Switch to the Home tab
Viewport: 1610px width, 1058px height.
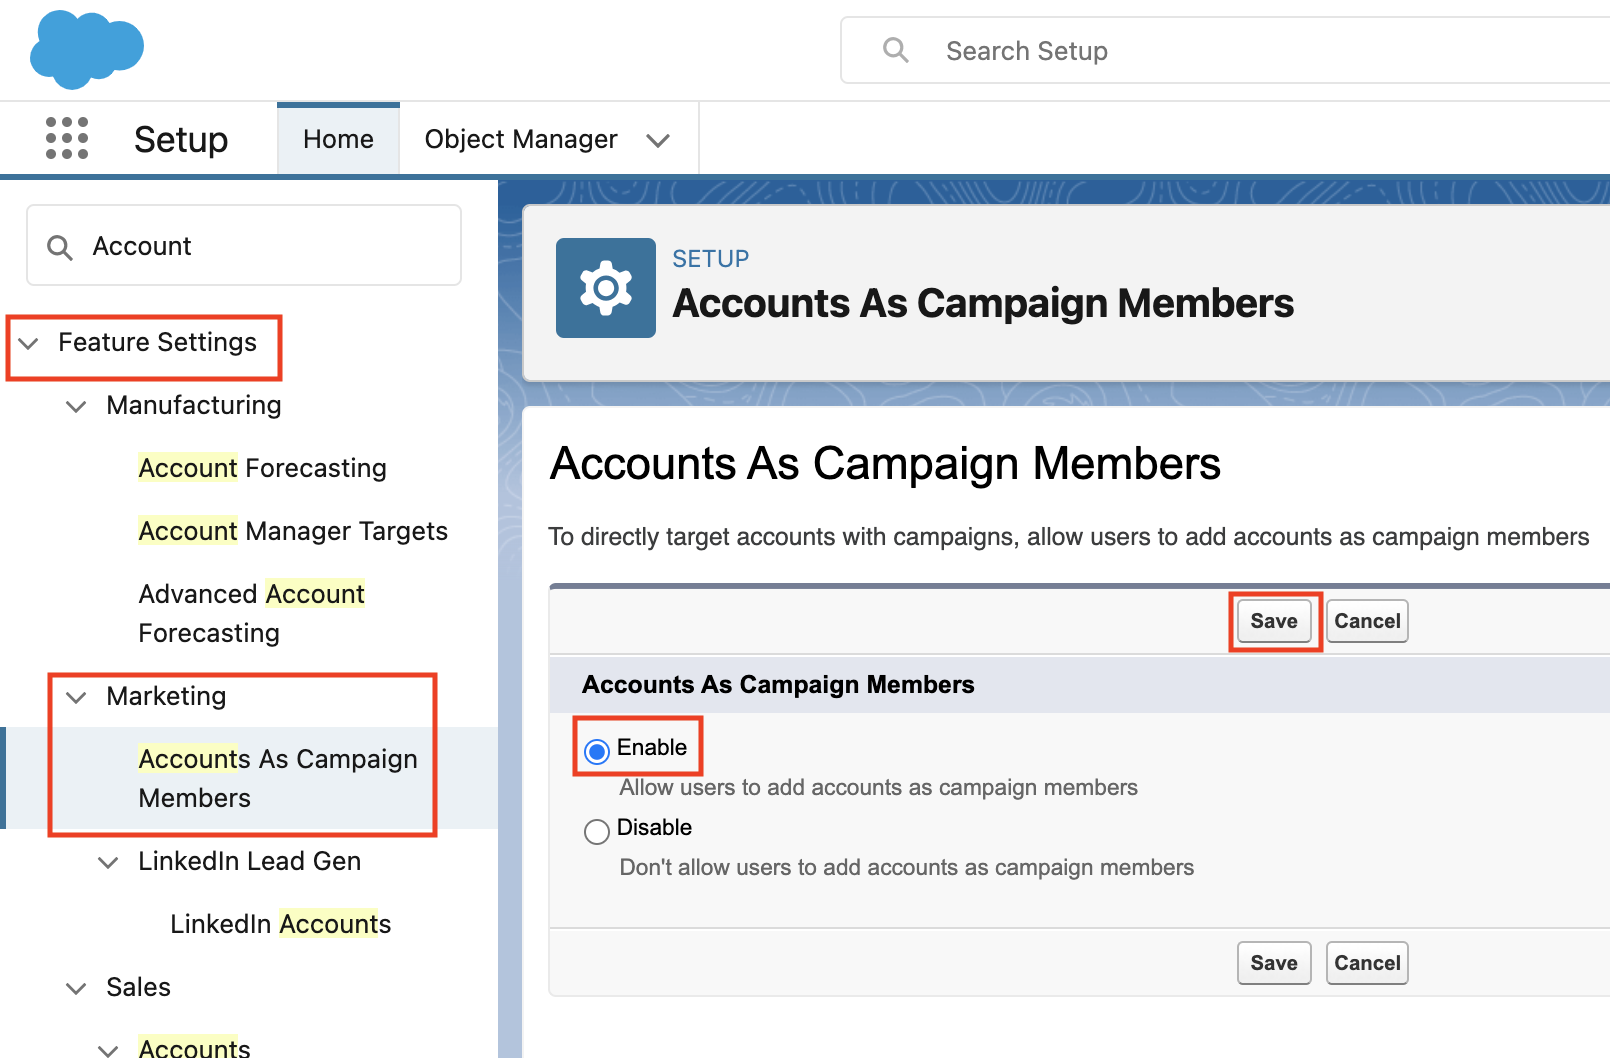[x=338, y=139]
